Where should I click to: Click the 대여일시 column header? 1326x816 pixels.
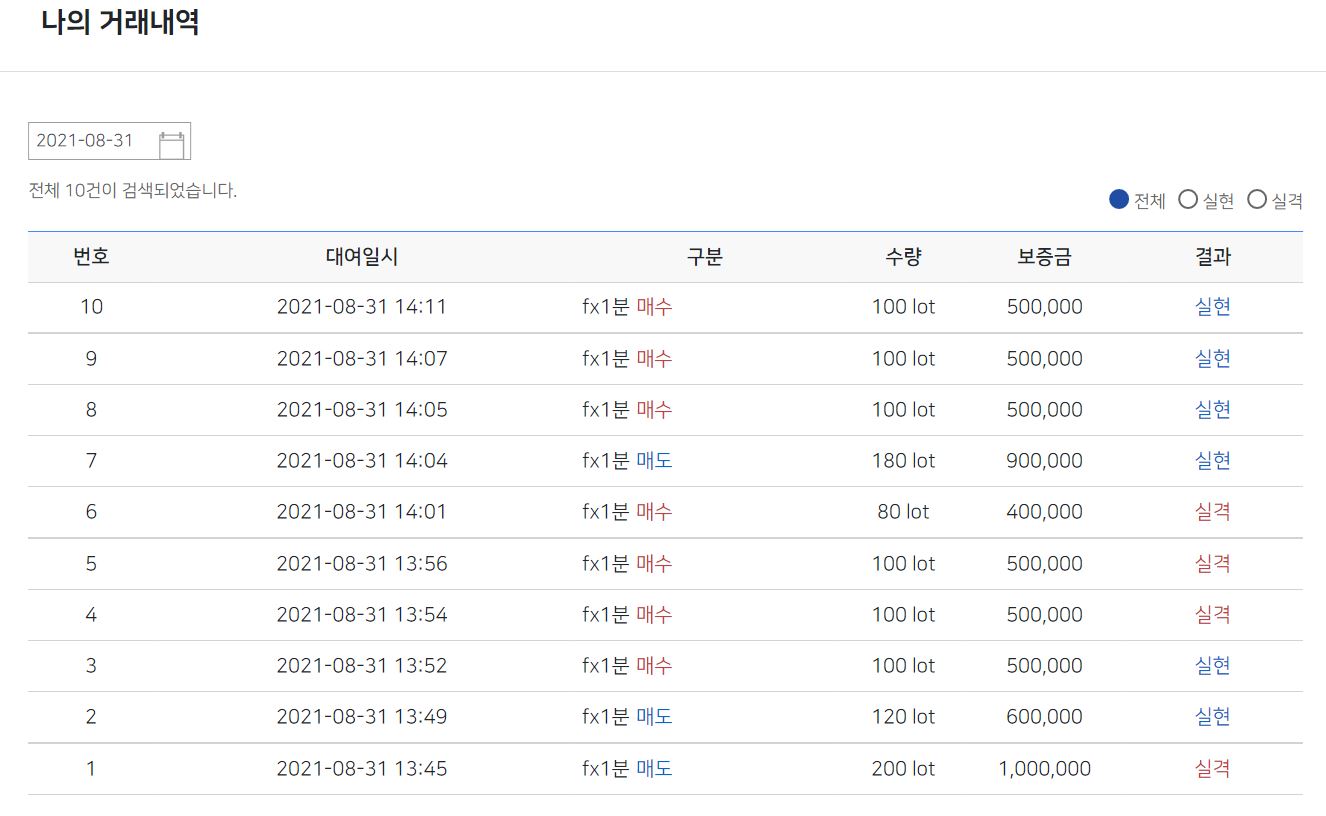coord(362,257)
